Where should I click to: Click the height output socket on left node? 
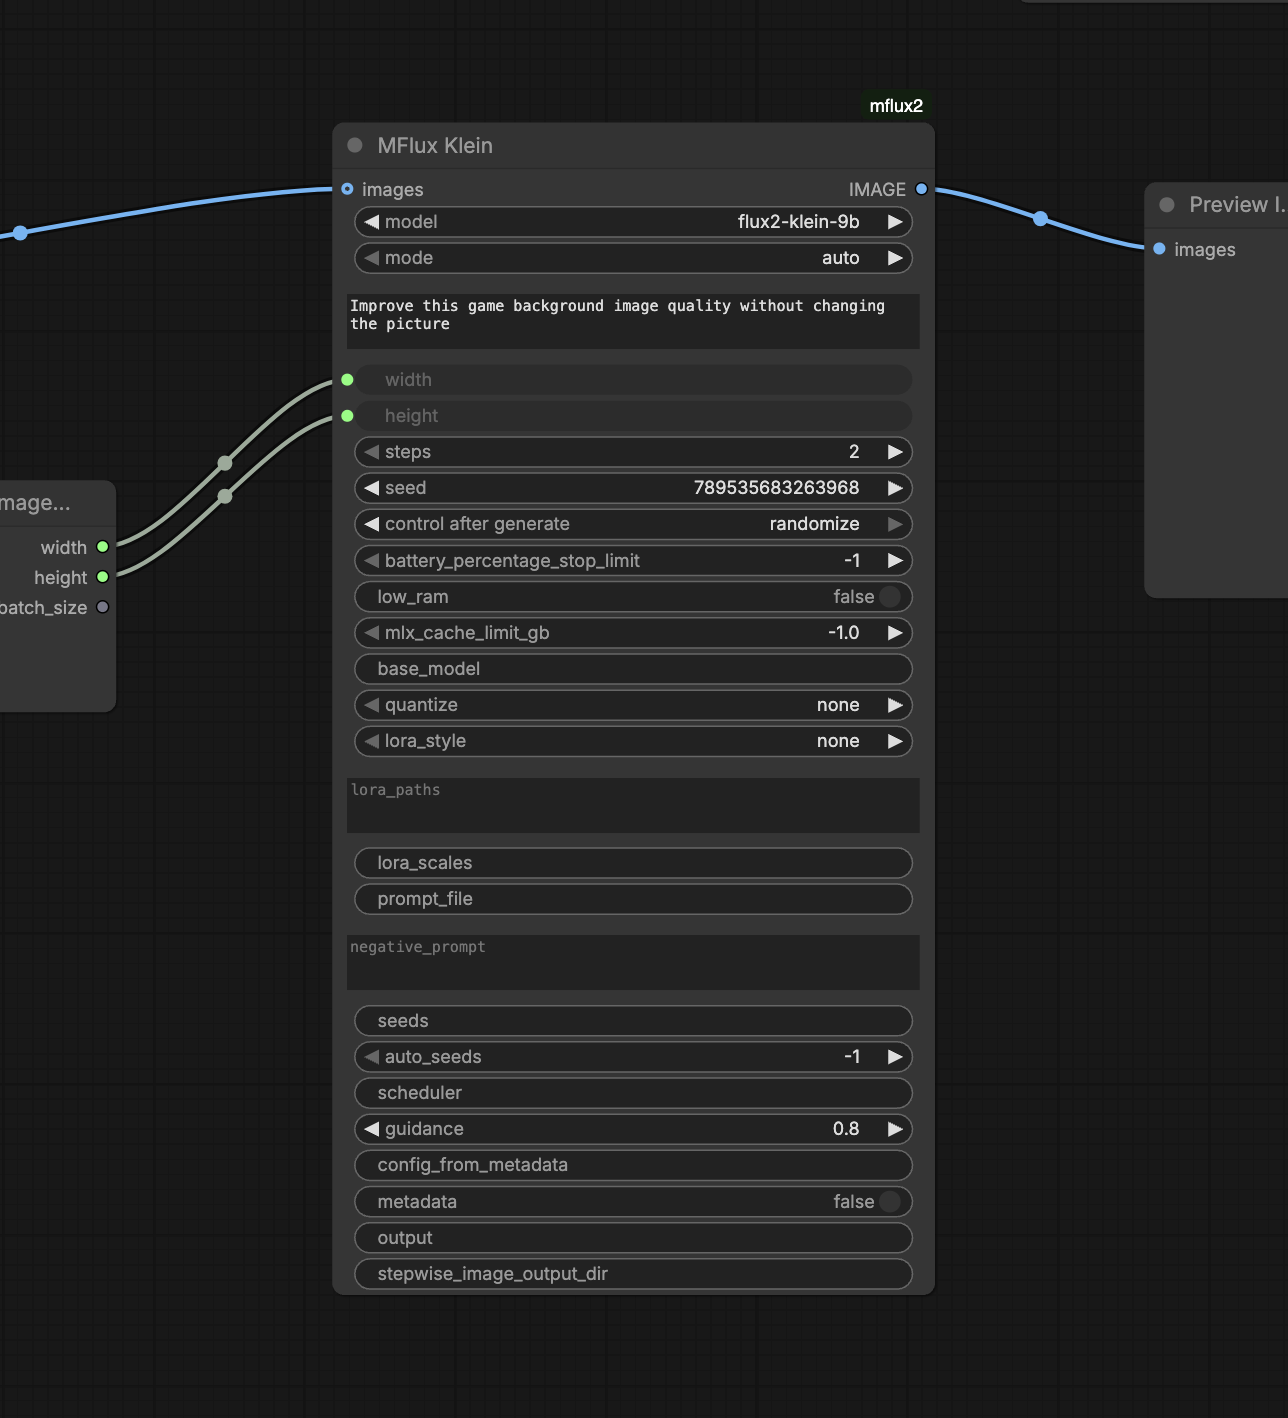click(102, 577)
